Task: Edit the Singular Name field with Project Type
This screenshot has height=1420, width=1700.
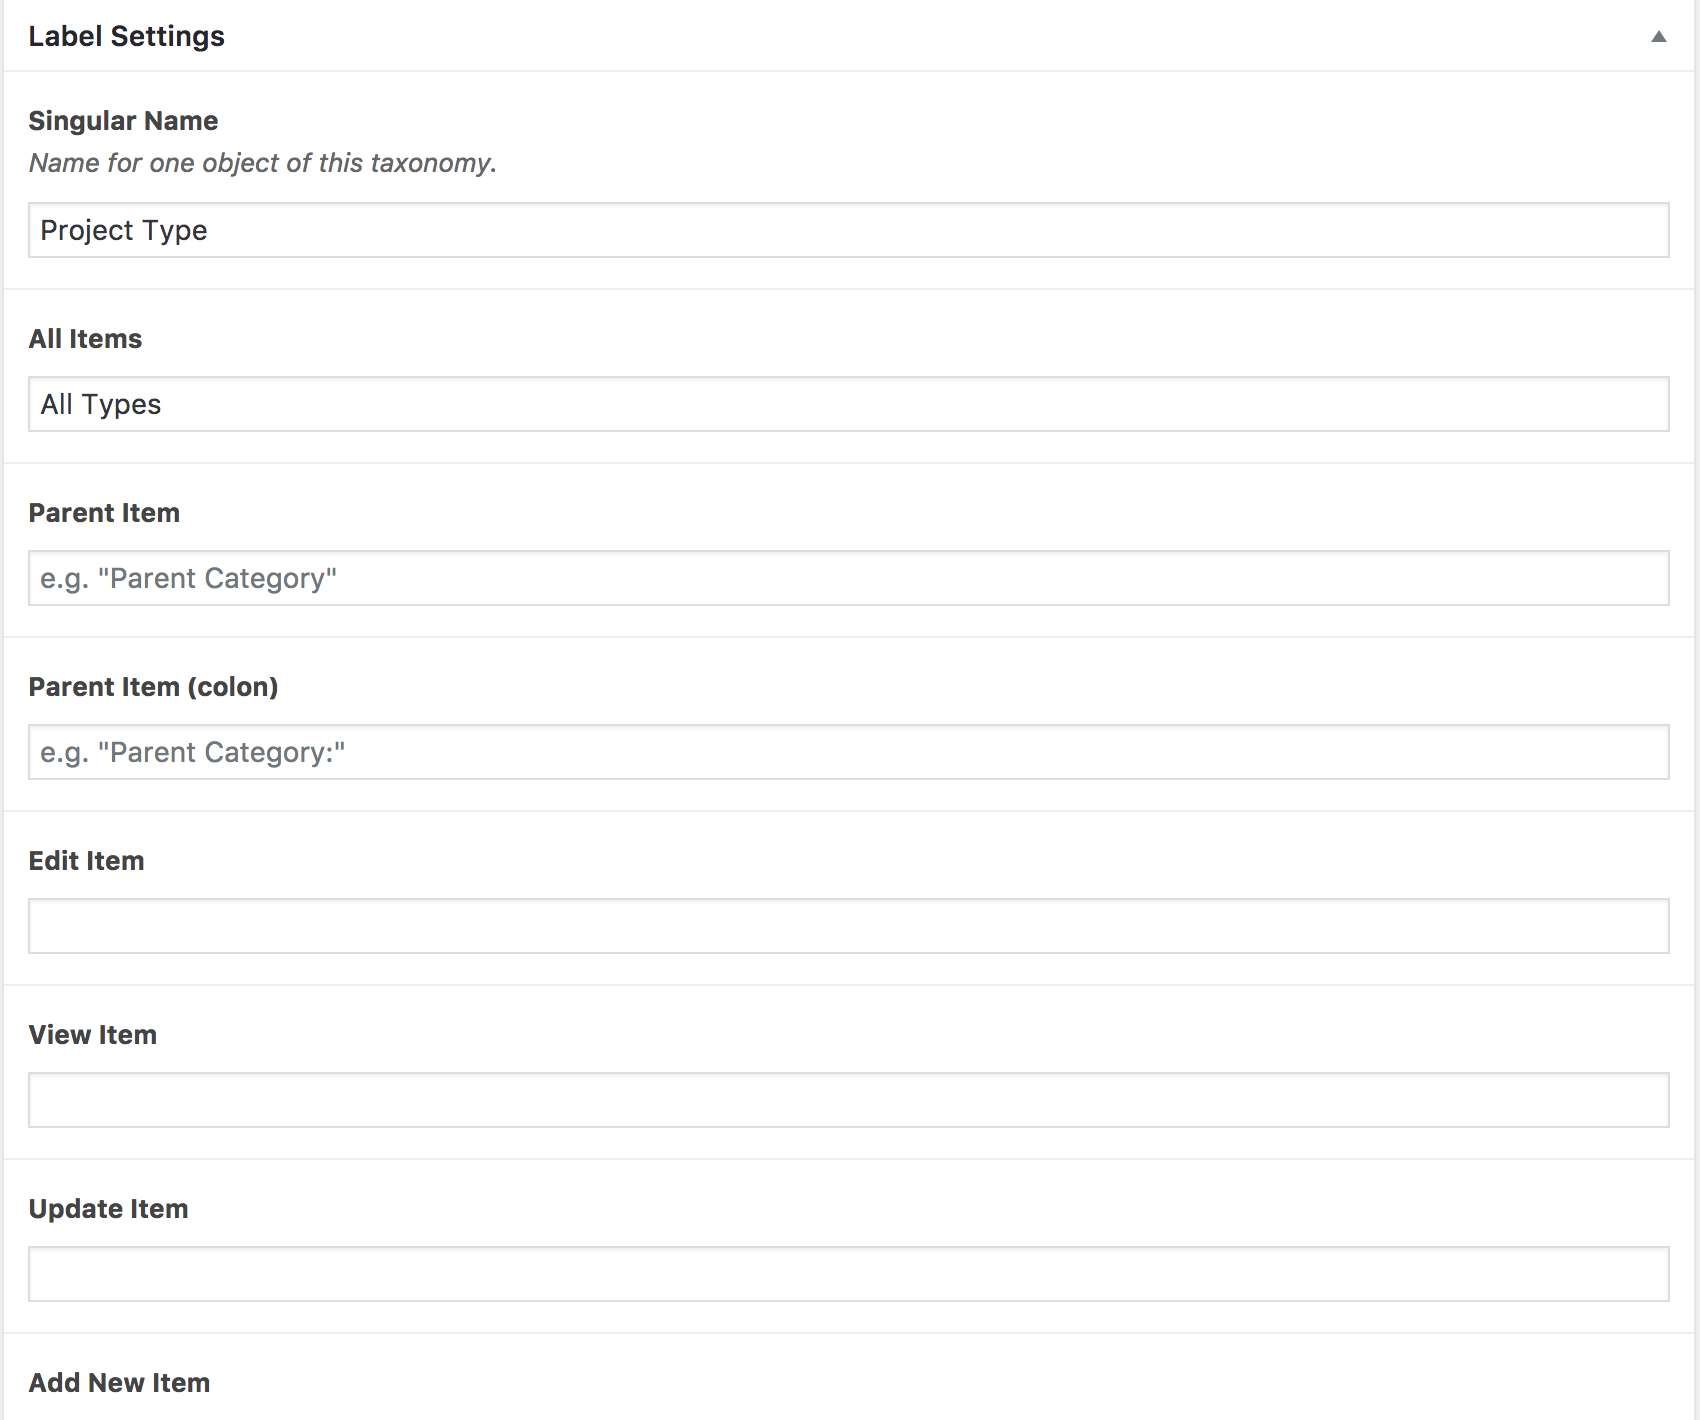Action: (x=849, y=230)
